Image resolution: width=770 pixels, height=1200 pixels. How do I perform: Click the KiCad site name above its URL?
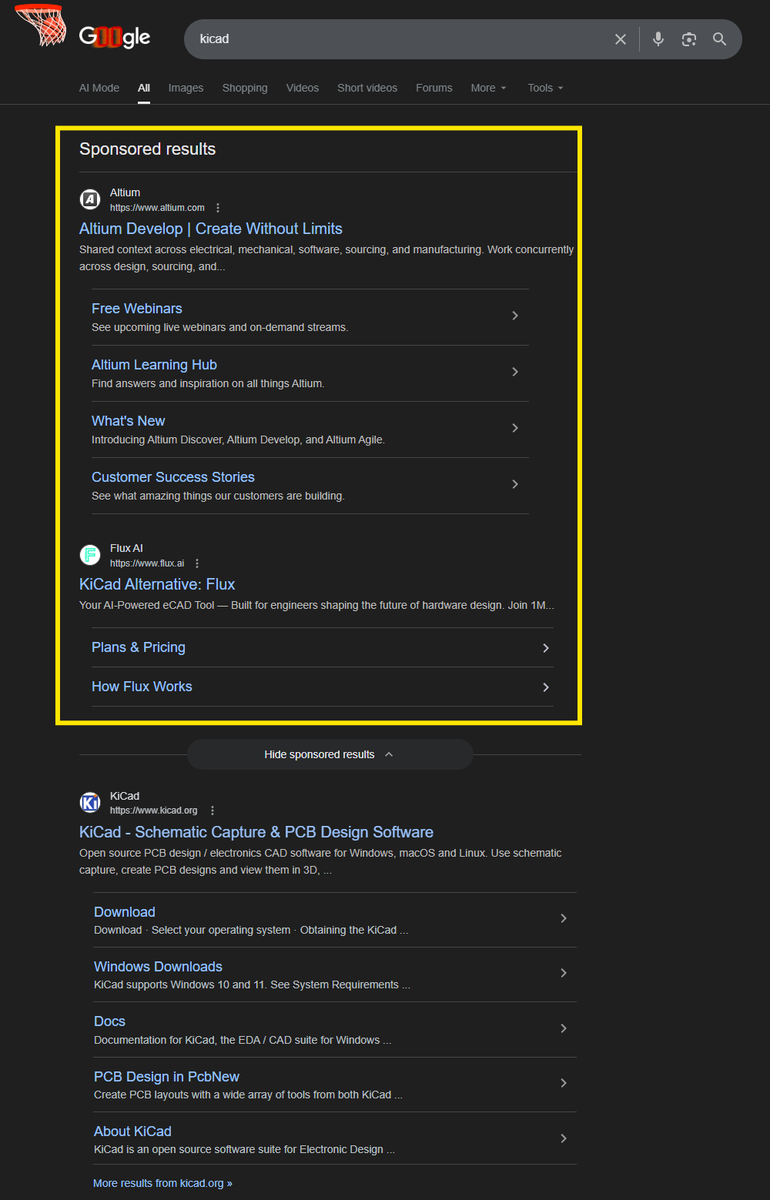[124, 796]
